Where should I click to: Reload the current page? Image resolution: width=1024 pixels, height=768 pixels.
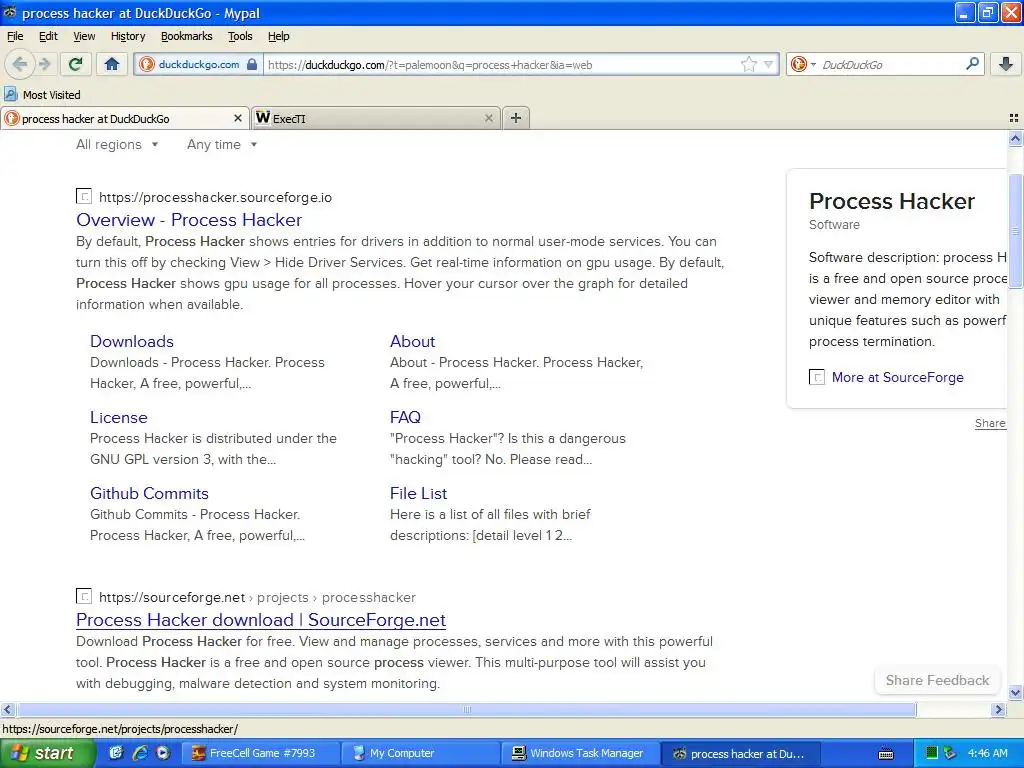tap(75, 64)
